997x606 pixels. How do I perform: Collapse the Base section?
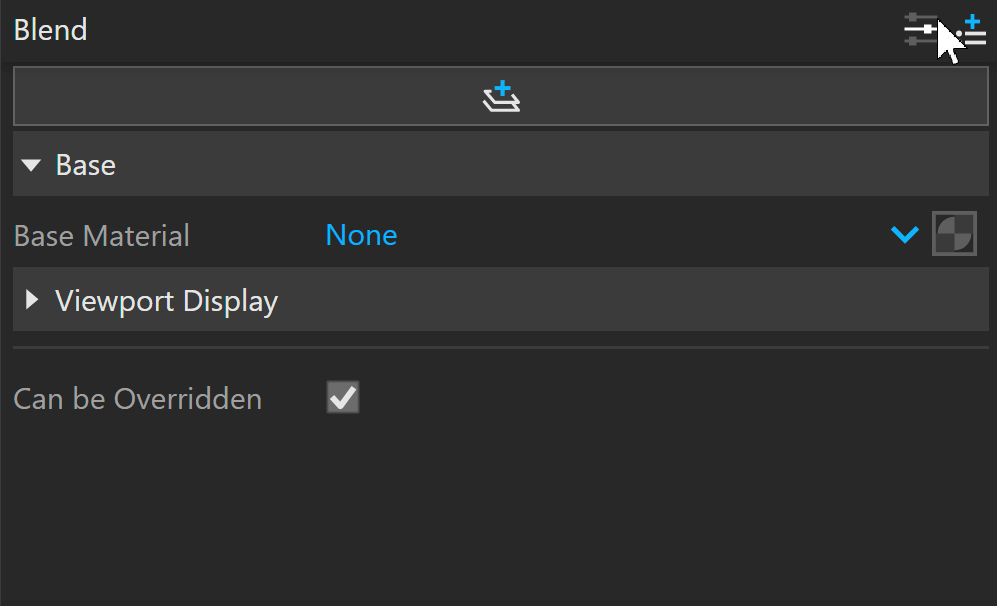click(501, 165)
